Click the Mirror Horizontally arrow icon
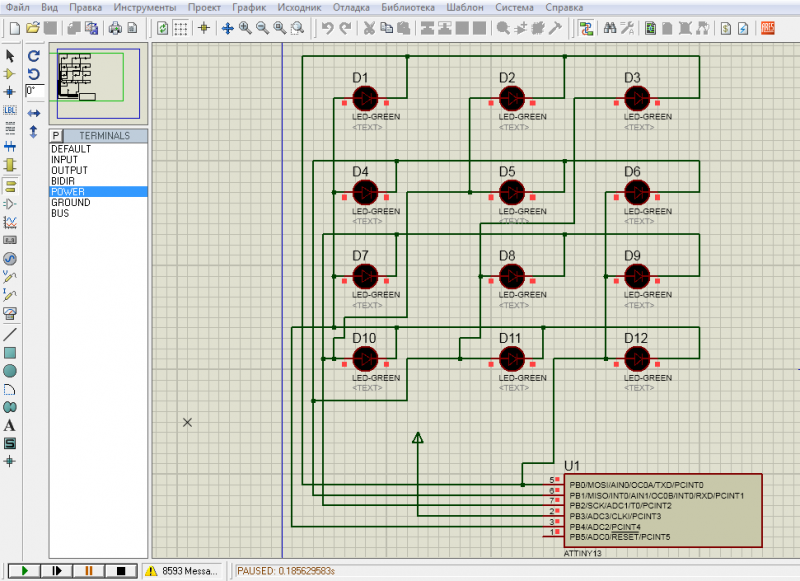Viewport: 800px width, 581px height. 33,113
